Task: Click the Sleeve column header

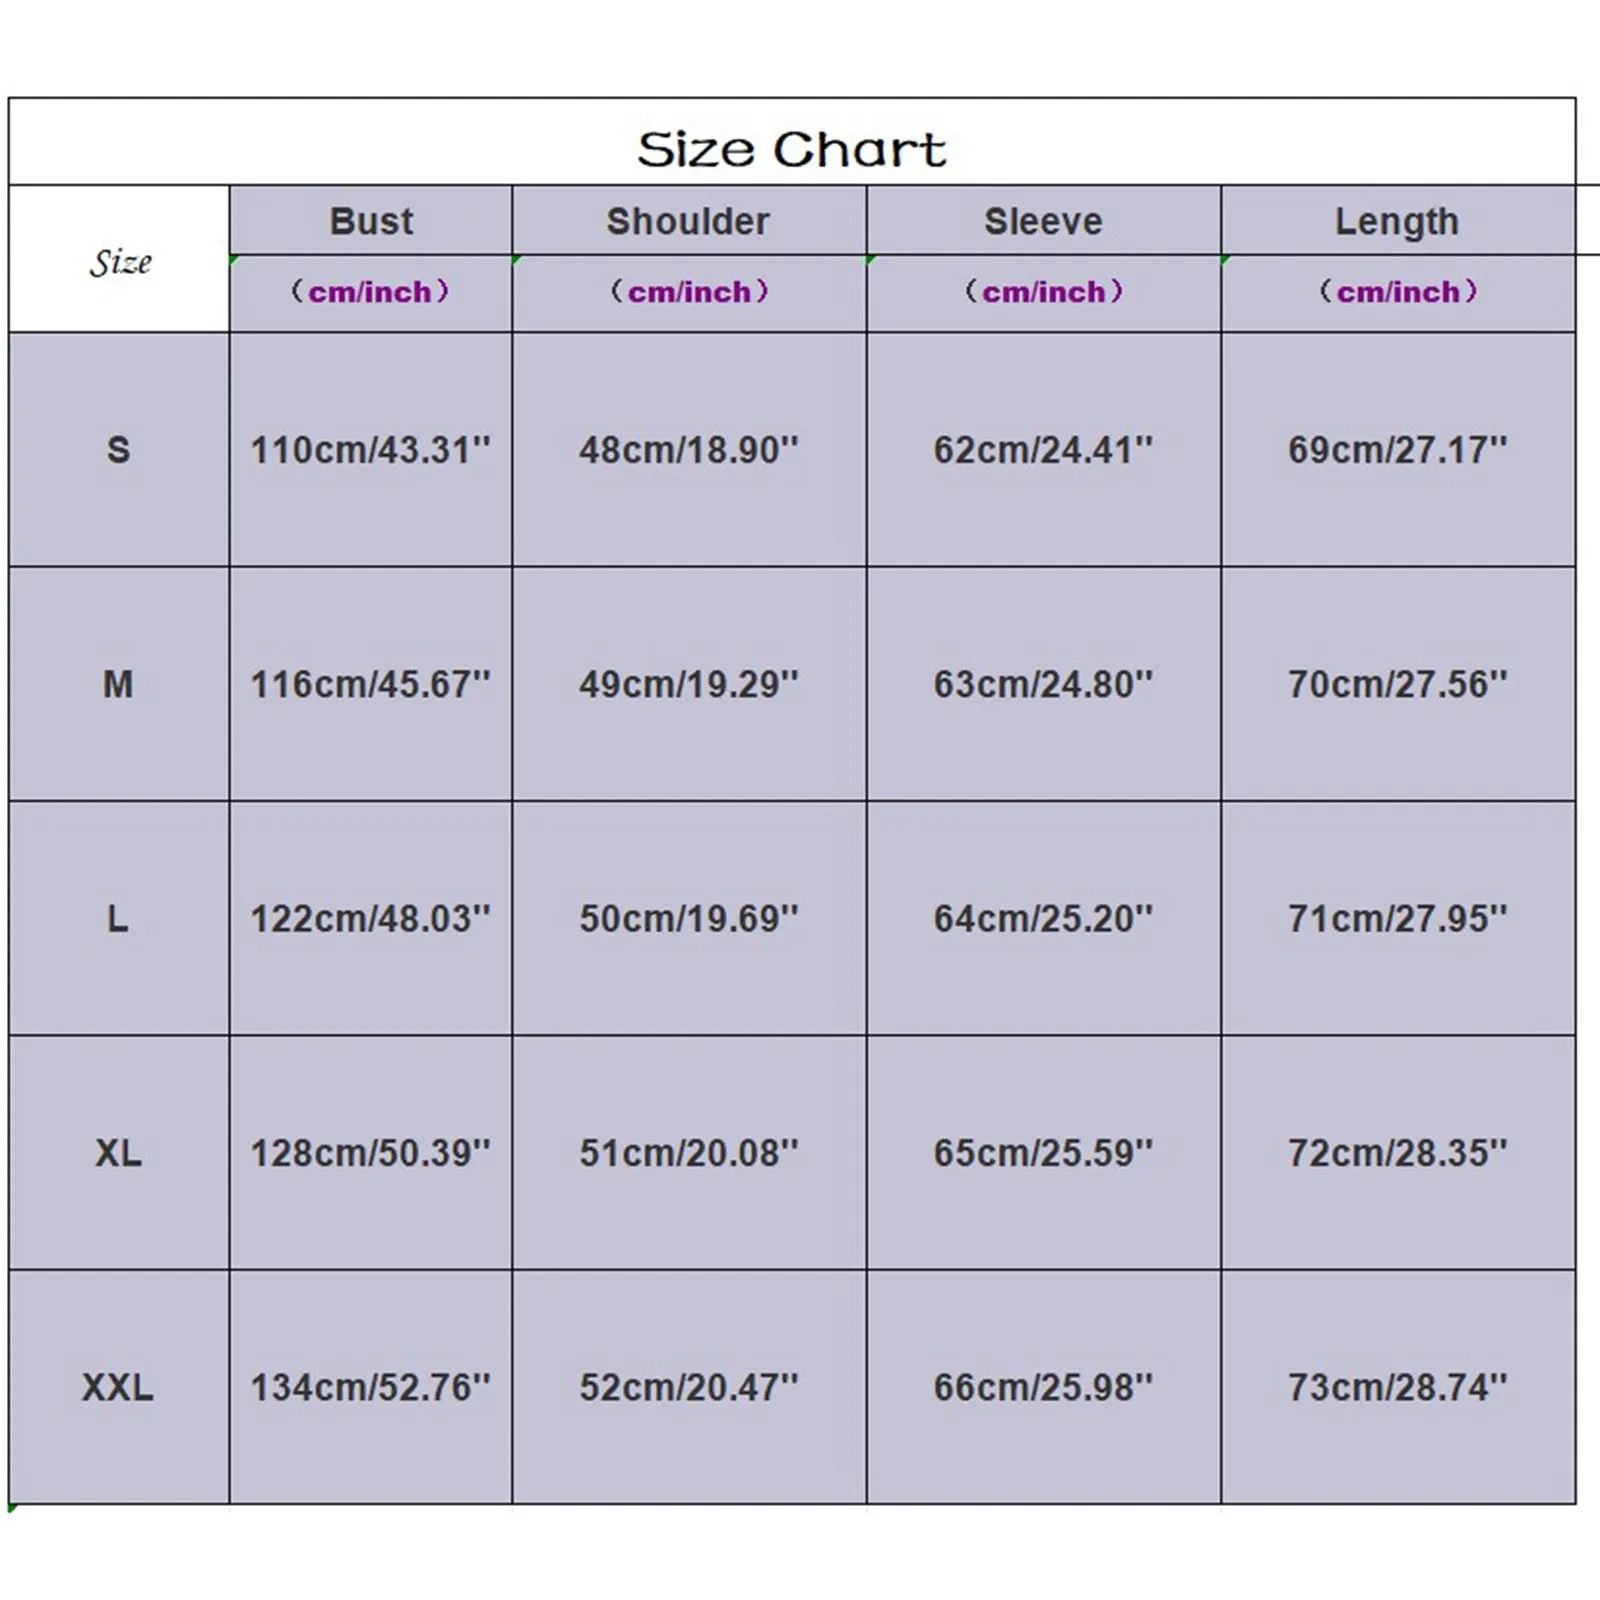Action: [1043, 221]
